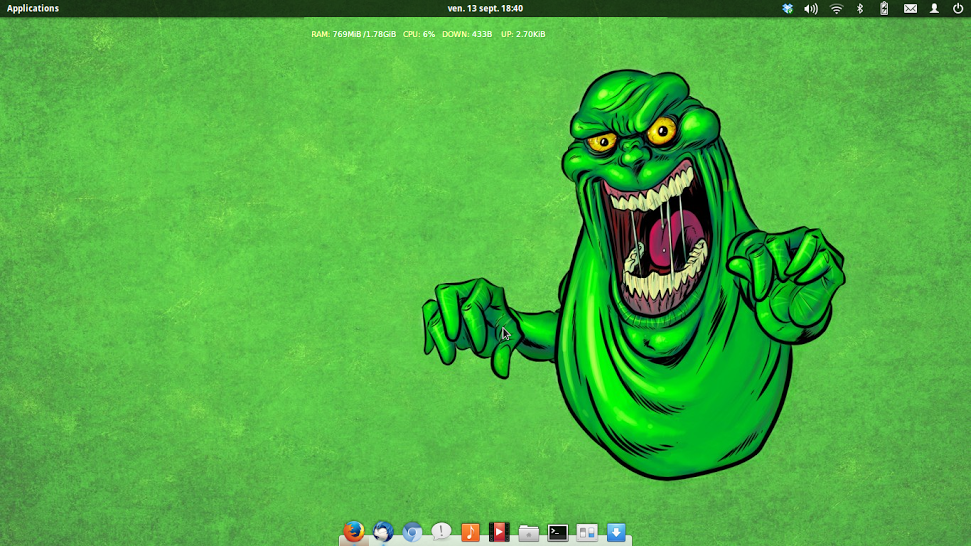Open the date and time indicator

[485, 8]
